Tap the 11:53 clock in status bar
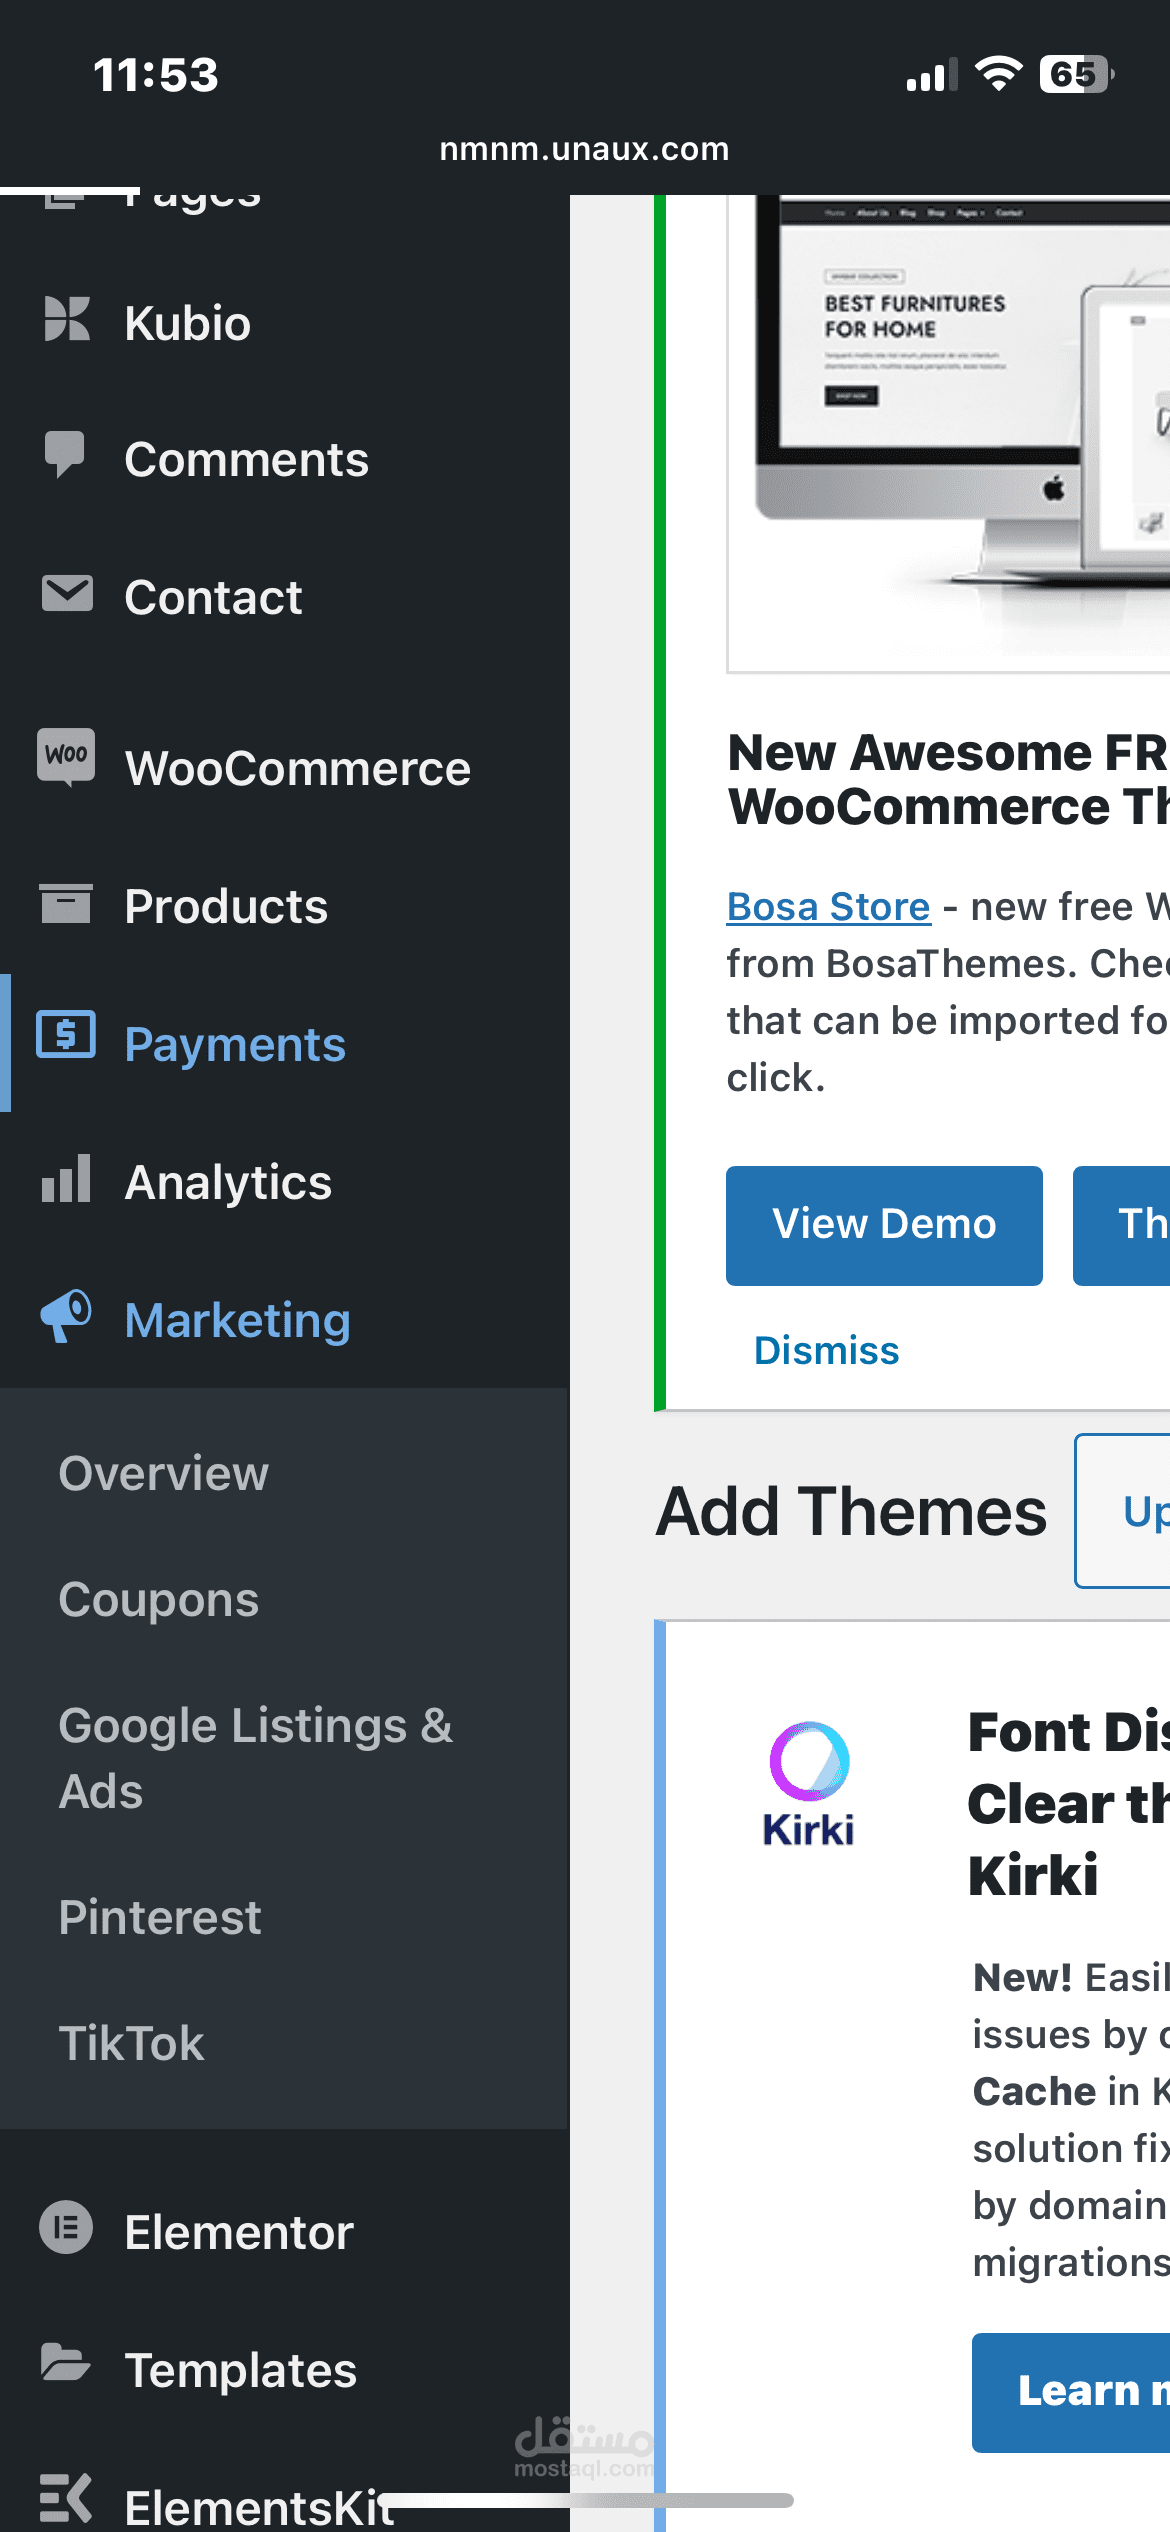1170x2532 pixels. (x=156, y=75)
